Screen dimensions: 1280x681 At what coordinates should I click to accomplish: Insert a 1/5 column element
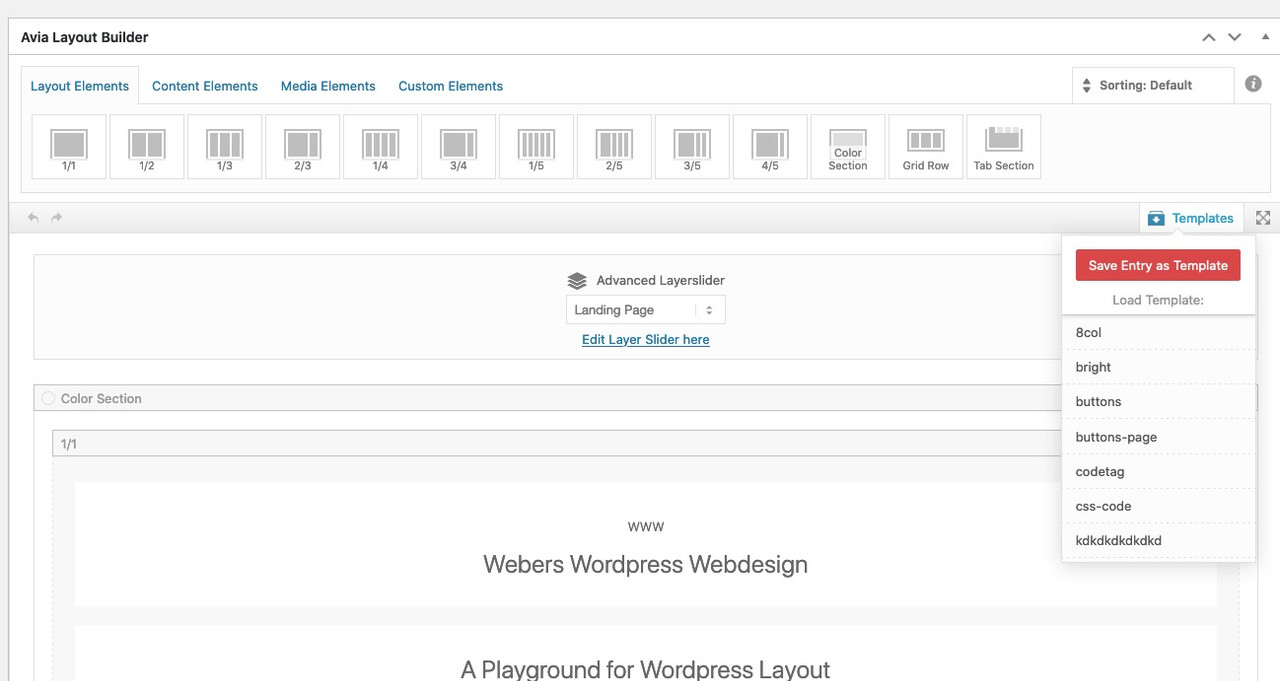pyautogui.click(x=537, y=147)
